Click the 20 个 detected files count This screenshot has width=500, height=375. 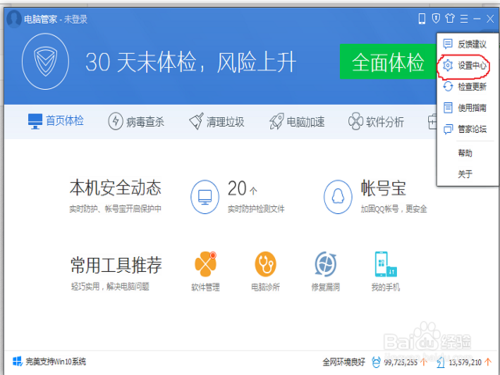[x=242, y=189]
